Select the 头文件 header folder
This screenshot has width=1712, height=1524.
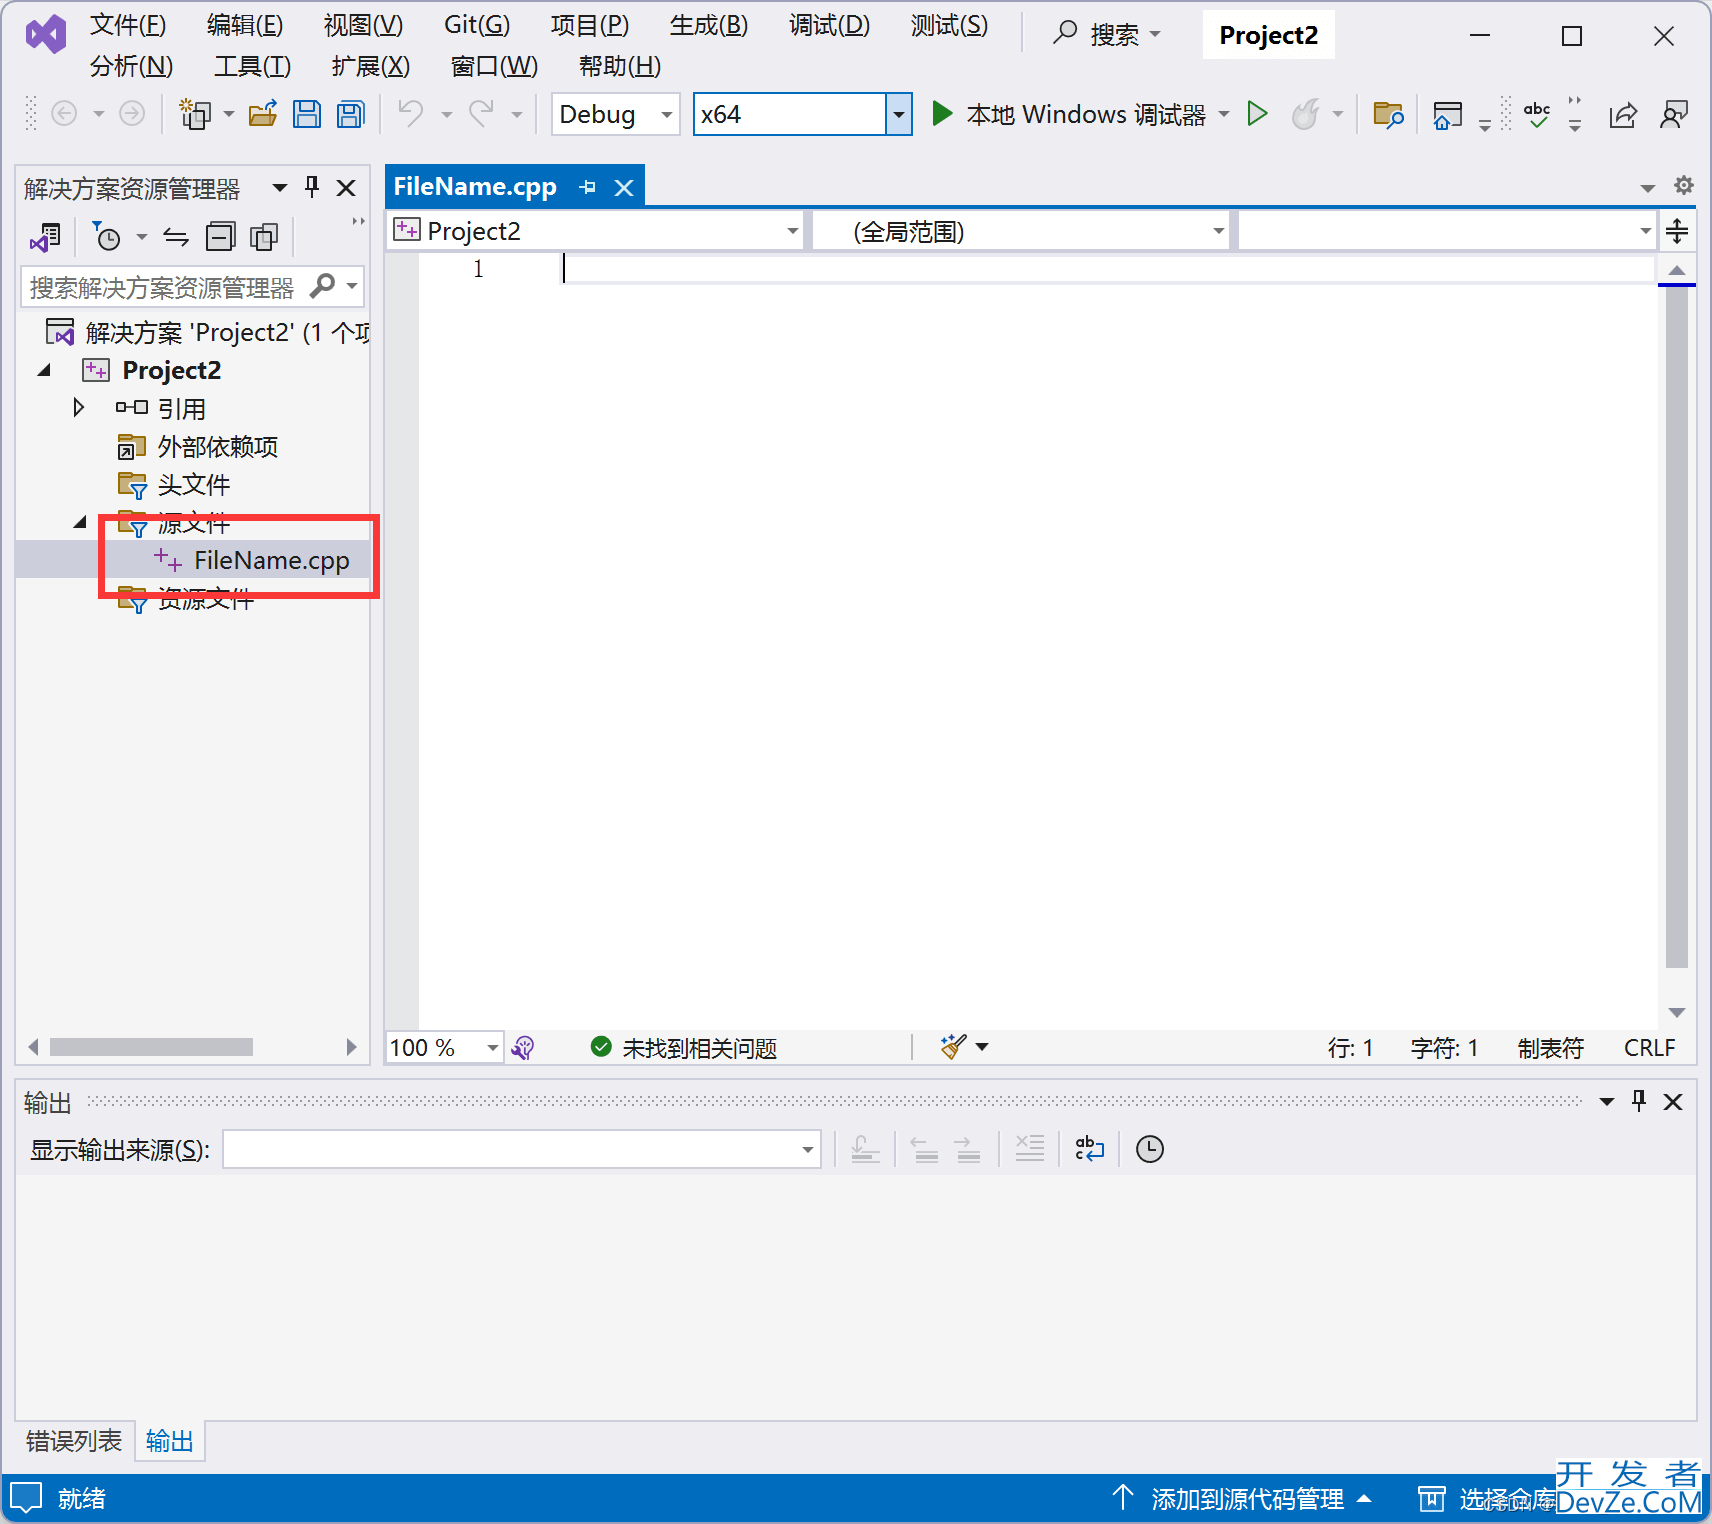[x=194, y=484]
